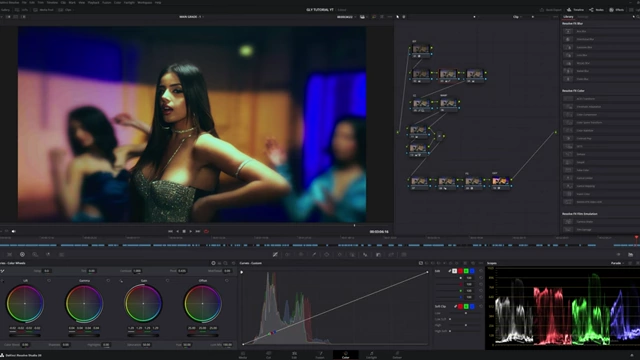
Task: Mute viewer audio speaker
Action: [x=13, y=231]
